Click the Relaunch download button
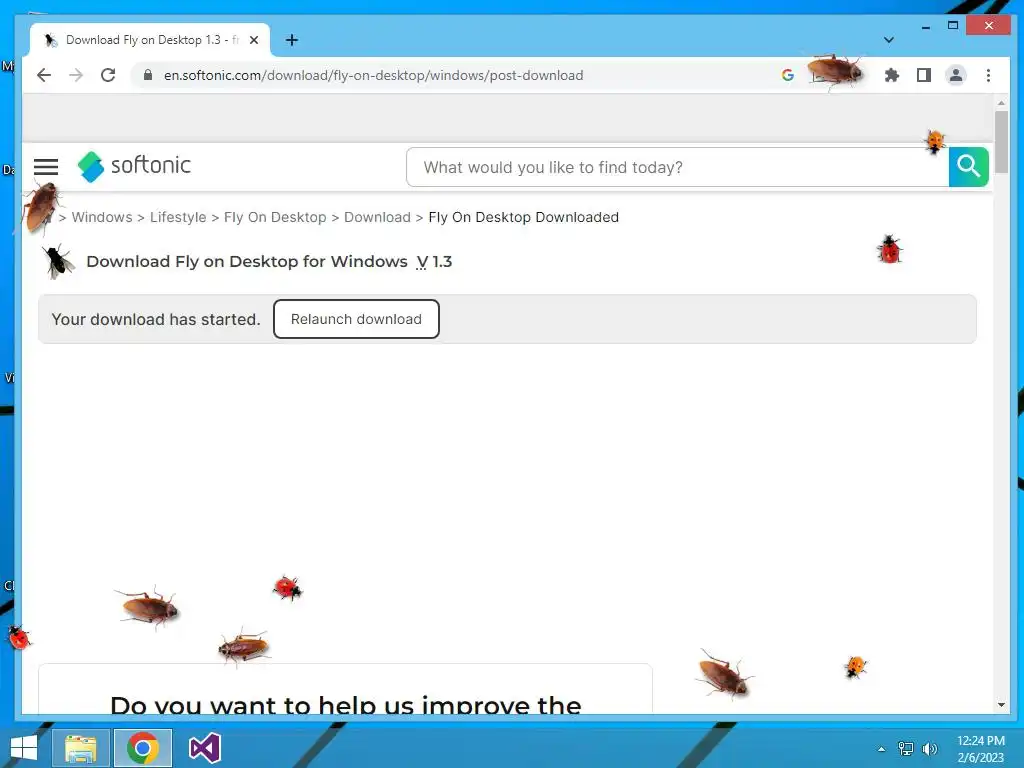This screenshot has height=768, width=1024. click(356, 319)
